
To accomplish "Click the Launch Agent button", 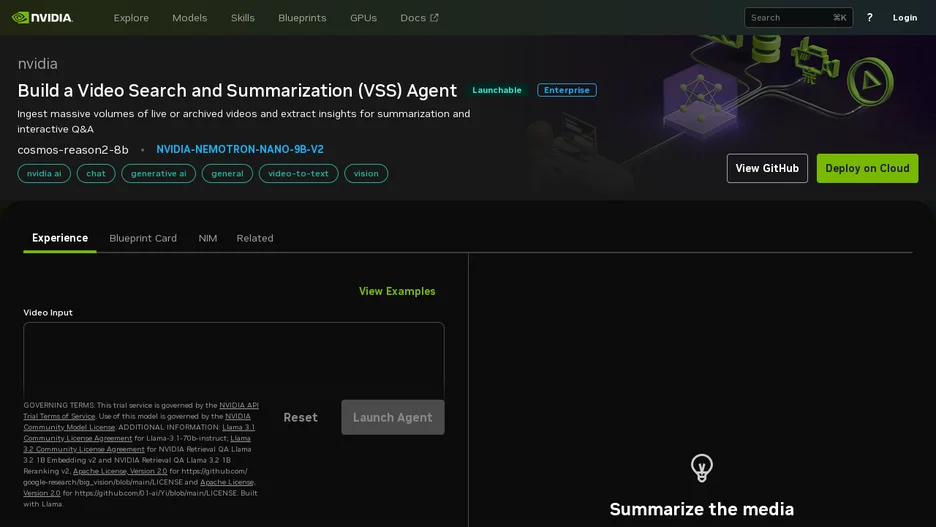I will (x=393, y=417).
